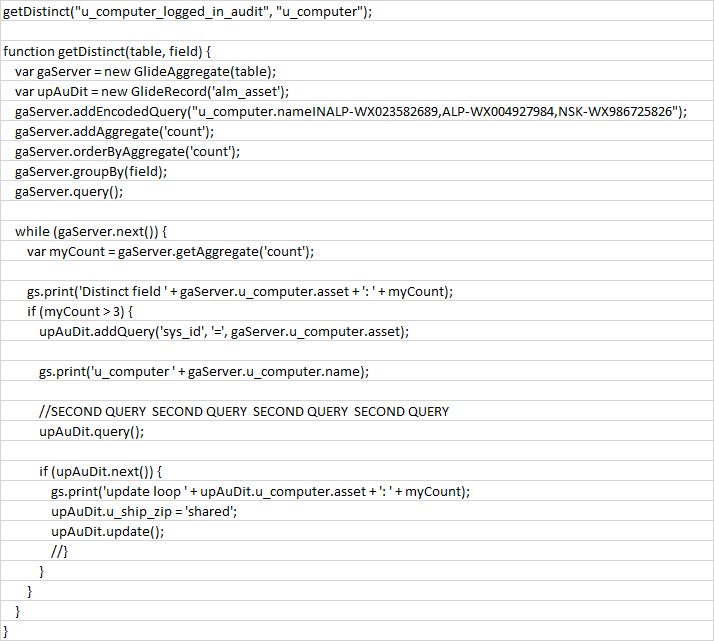The height and width of the screenshot is (641, 714).
Task: Select the var gaServer GlideAggregate line
Action: tap(145, 71)
